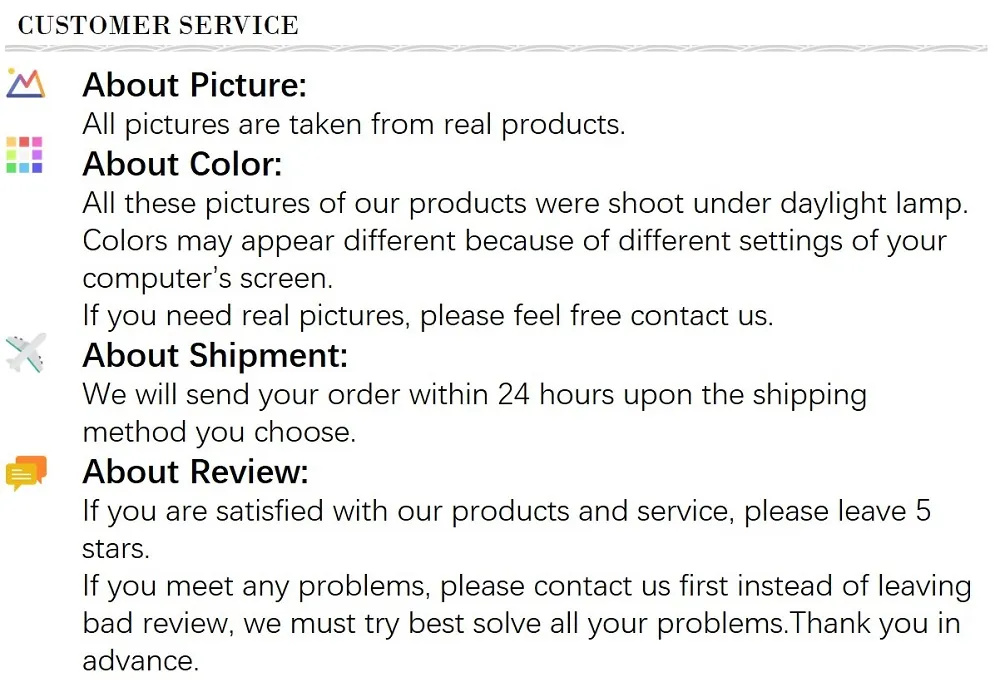Select the CUSTOMER SERVICE header title
Image resolution: width=1000 pixels, height=697 pixels.
pos(158,26)
